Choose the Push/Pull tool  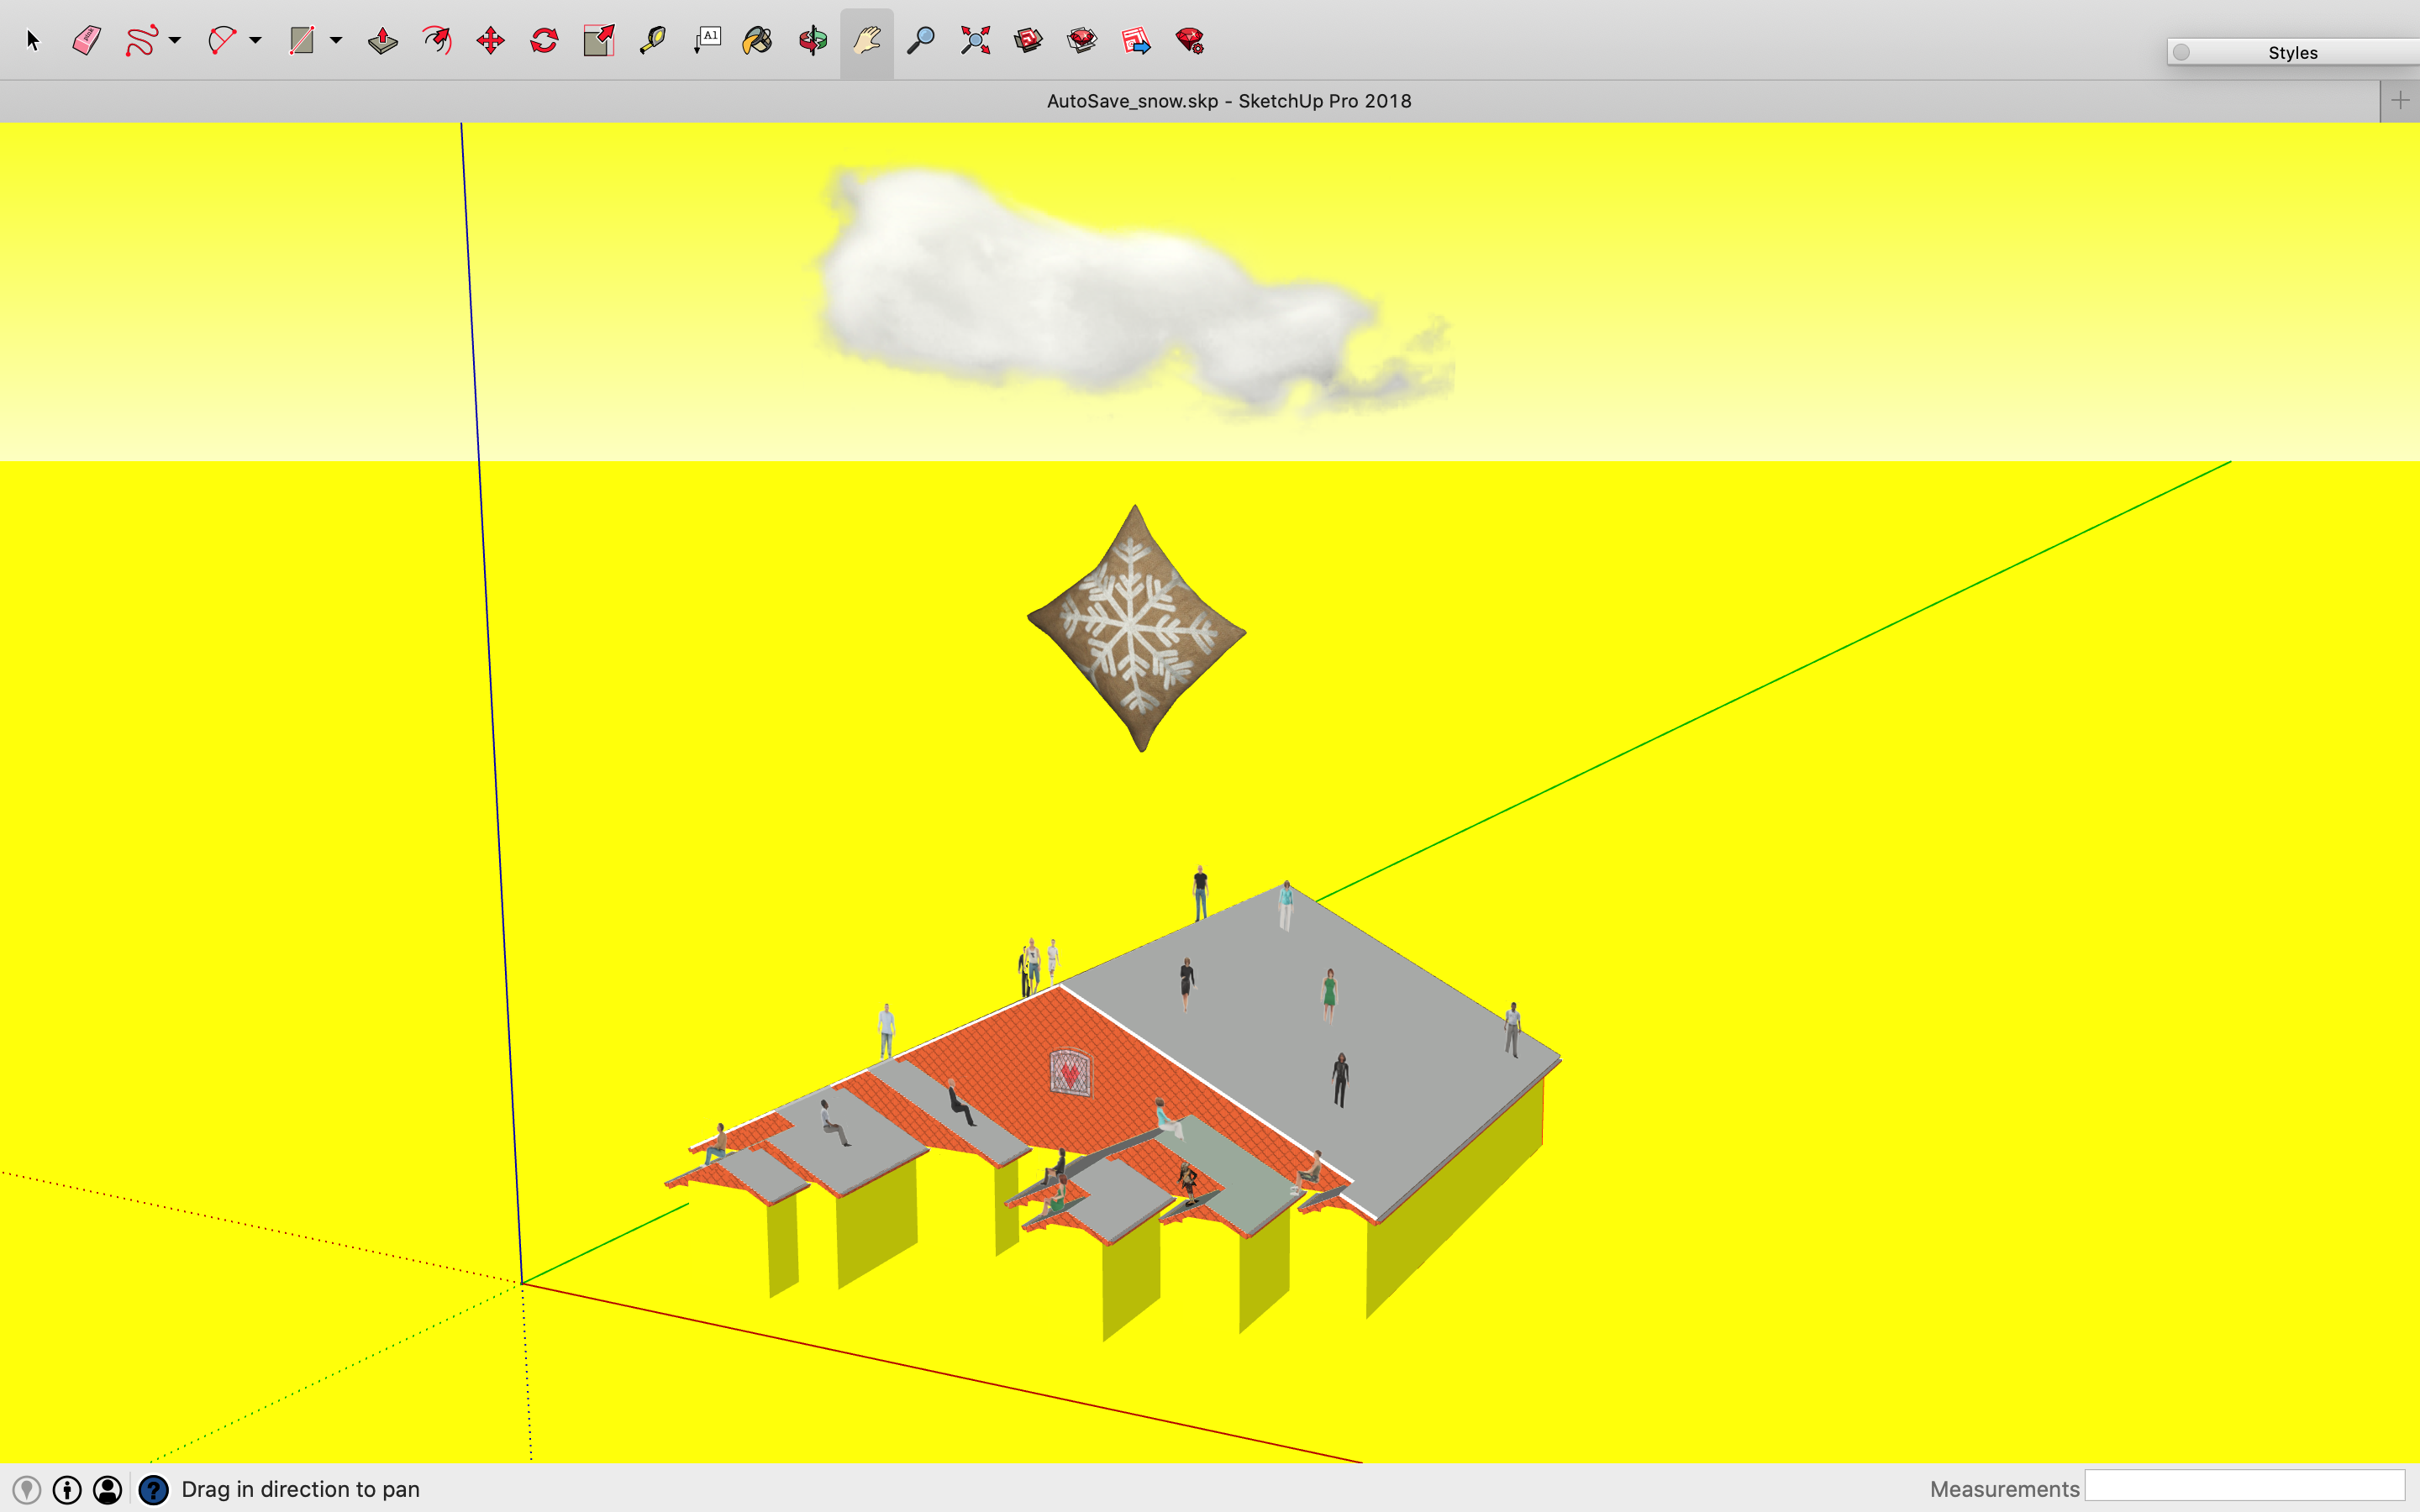tap(383, 41)
